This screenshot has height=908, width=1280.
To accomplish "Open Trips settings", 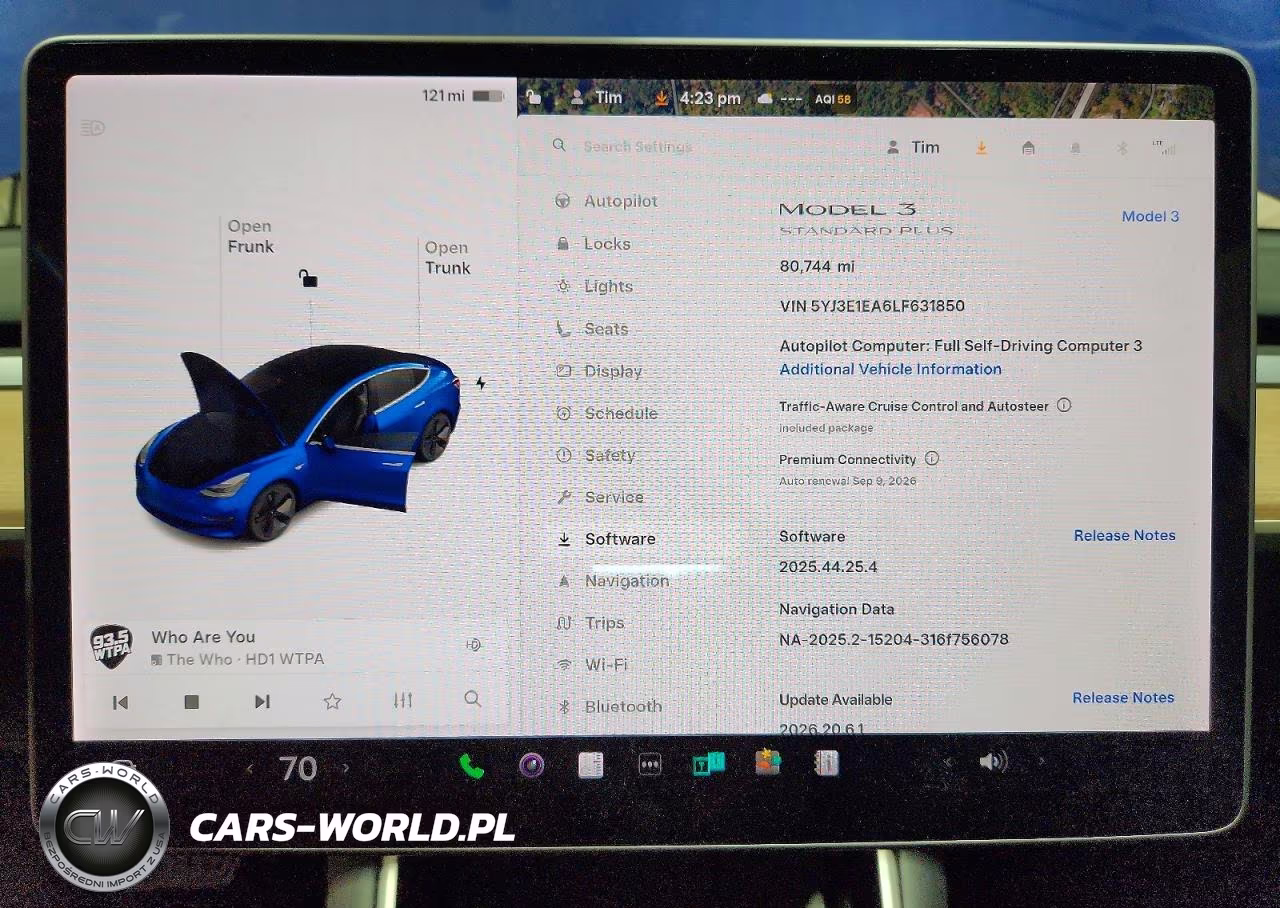I will tap(590, 623).
